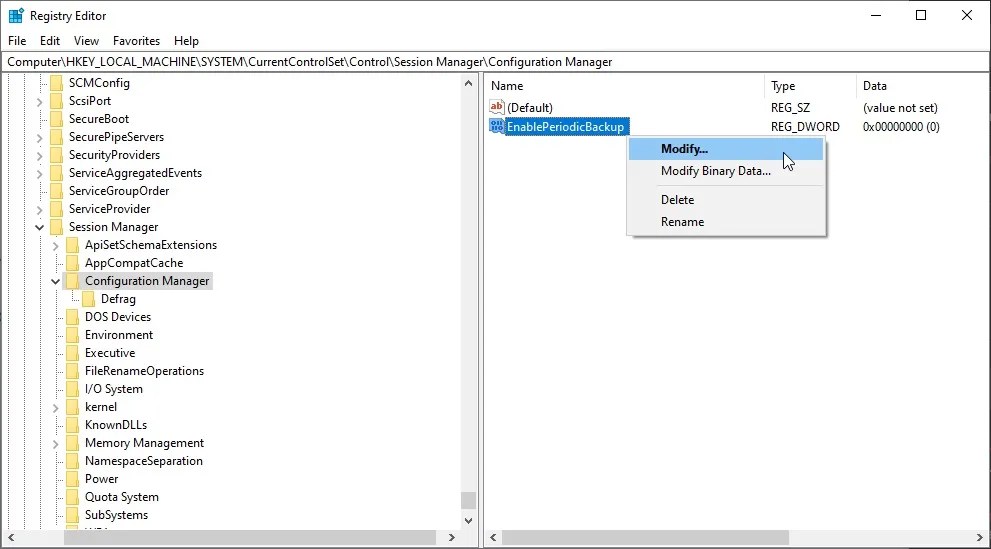The image size is (991, 549).
Task: Click the ScsiPort folder icon
Action: [x=56, y=101]
